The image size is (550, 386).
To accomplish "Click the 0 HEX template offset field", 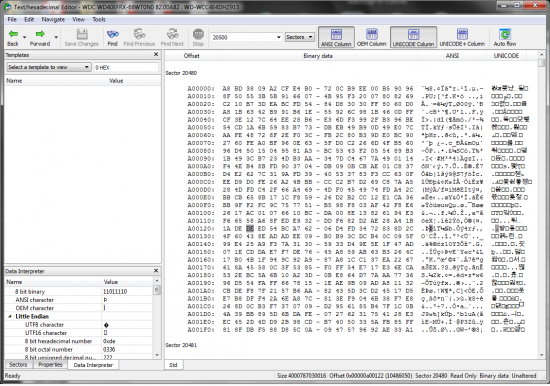I will [x=126, y=67].
